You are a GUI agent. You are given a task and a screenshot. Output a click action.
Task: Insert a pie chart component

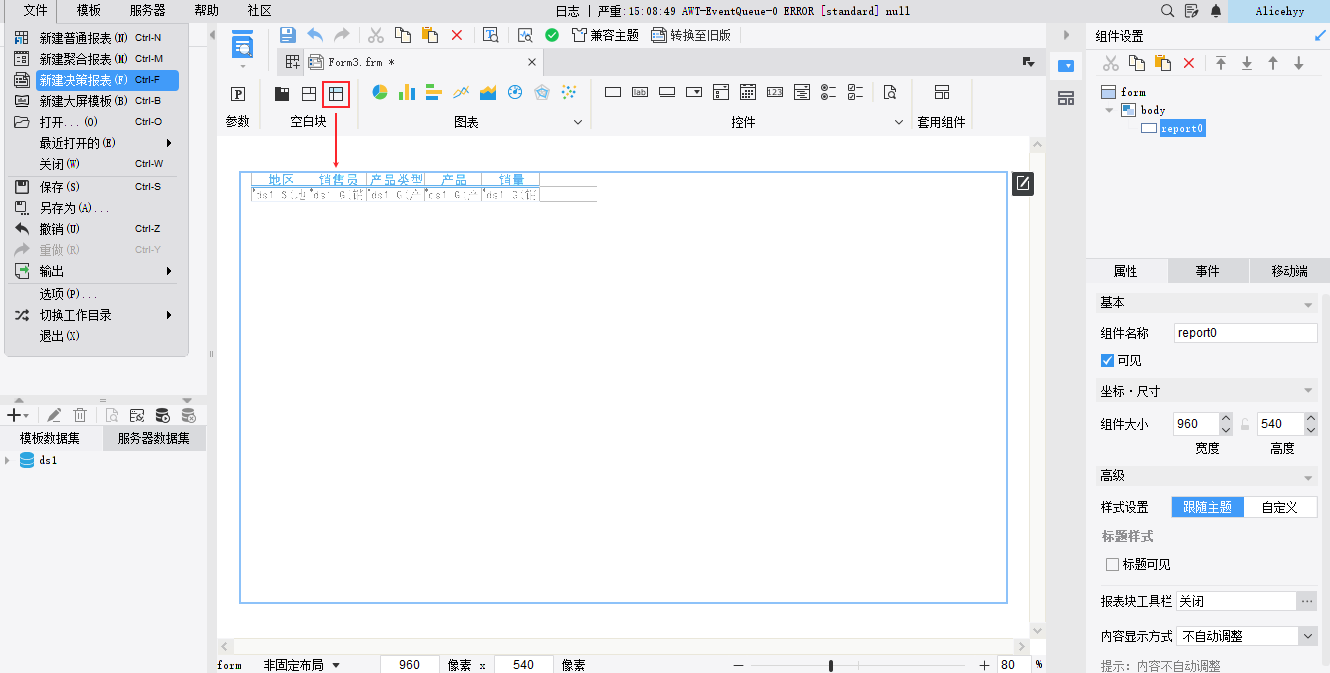click(380, 93)
